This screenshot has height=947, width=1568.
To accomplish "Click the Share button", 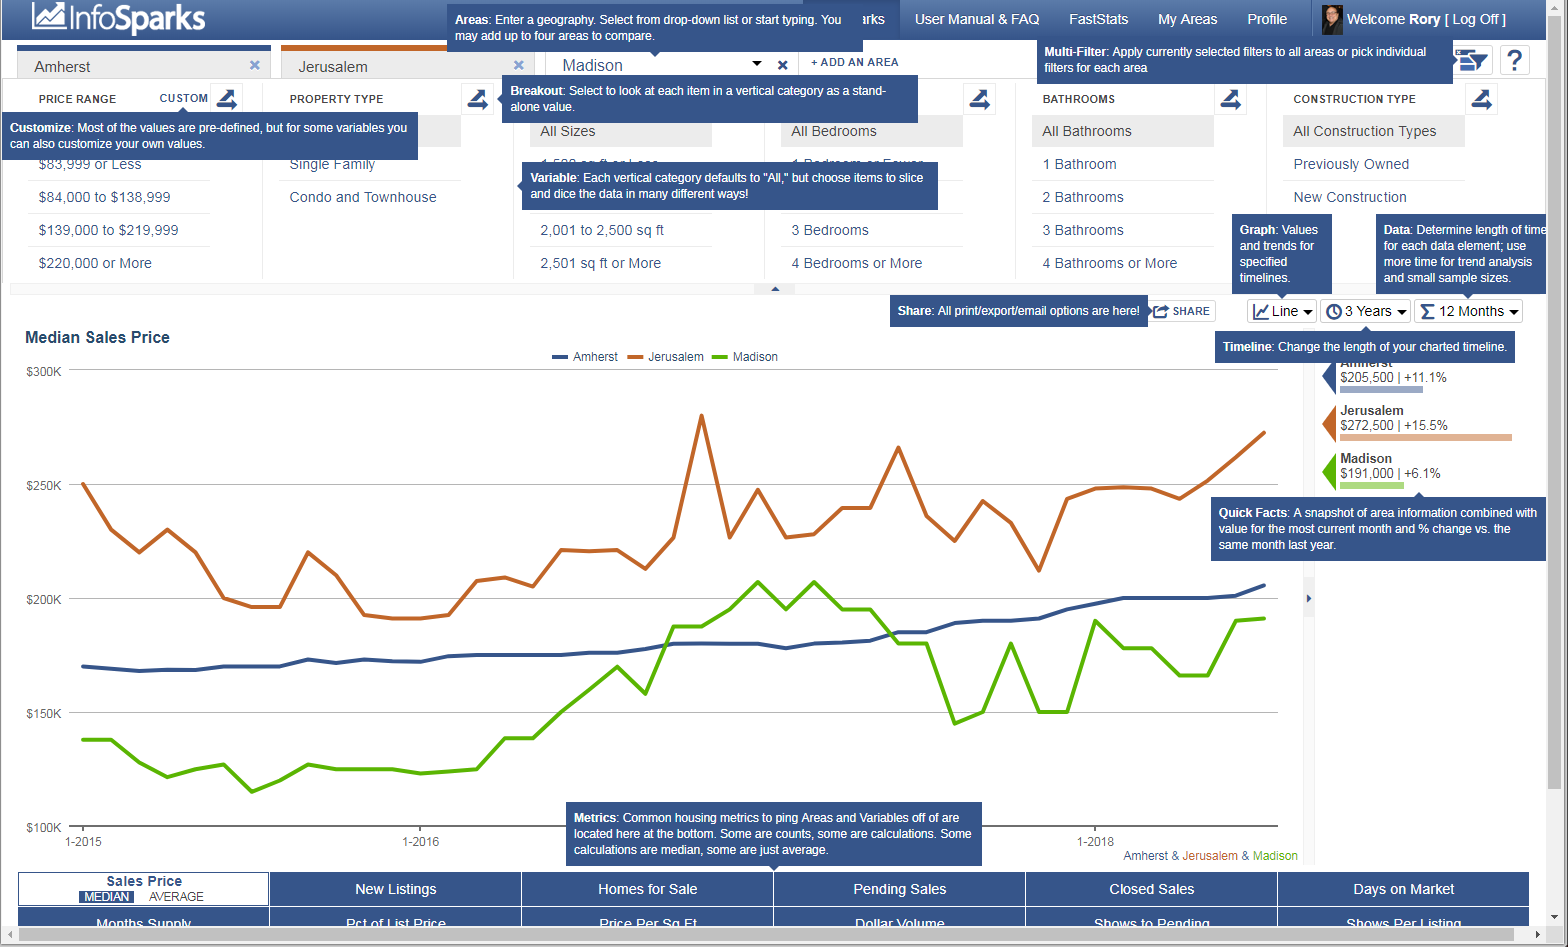I will click(x=1182, y=311).
